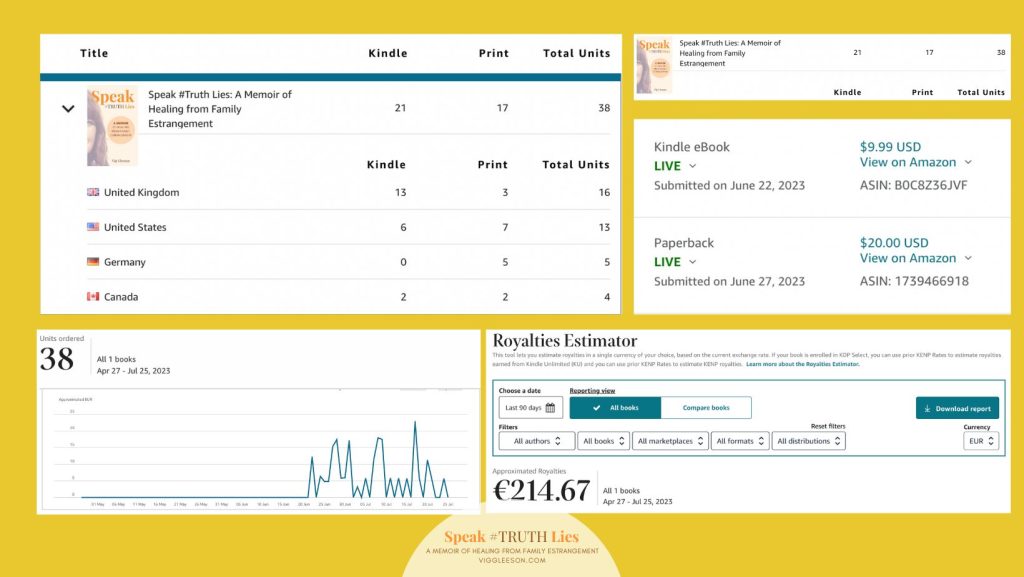Open the All authors filter dropdown

click(x=537, y=441)
